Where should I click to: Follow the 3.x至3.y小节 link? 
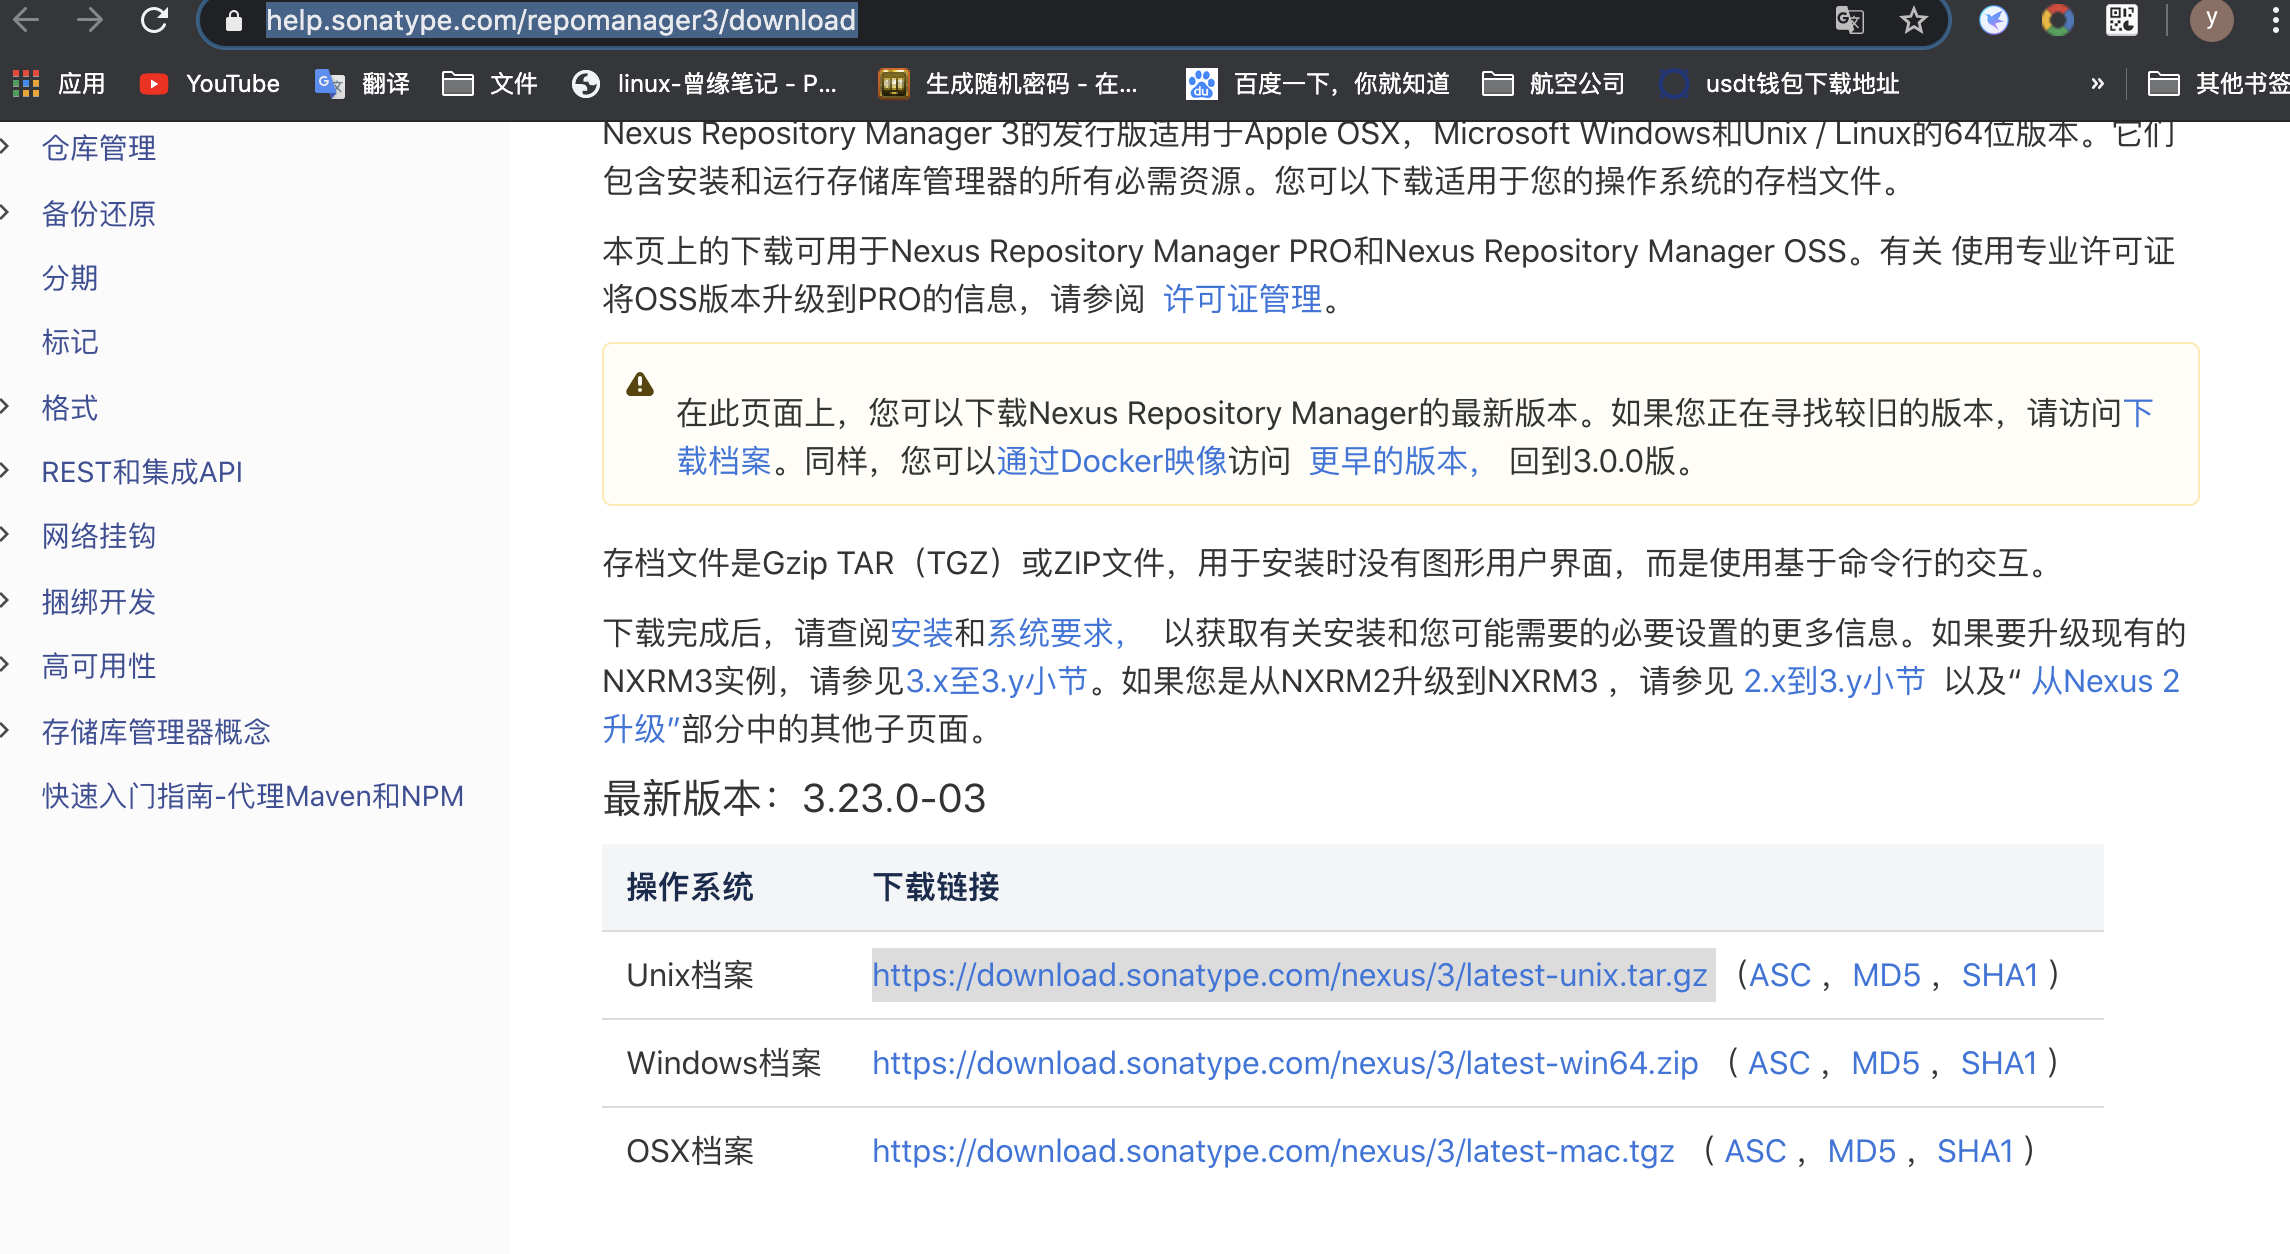pyautogui.click(x=996, y=680)
